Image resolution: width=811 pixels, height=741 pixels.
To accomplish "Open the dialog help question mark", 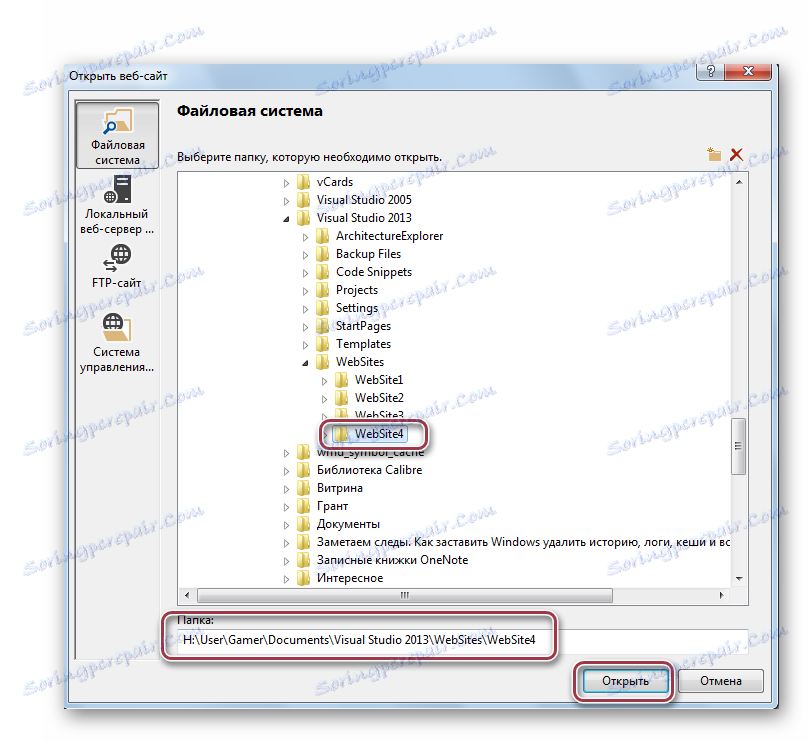I will [x=711, y=71].
